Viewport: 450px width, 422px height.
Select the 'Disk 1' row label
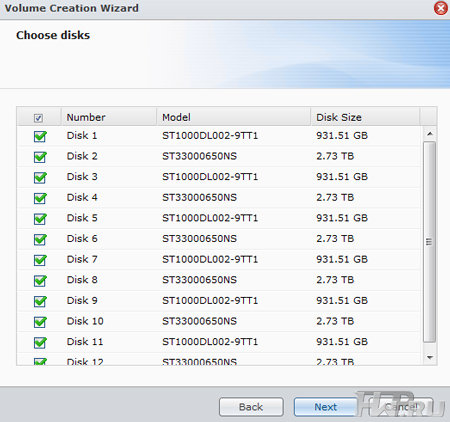(x=82, y=136)
